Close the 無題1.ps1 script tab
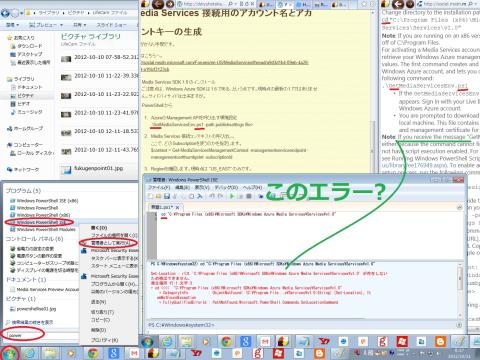480x360 pixels. (177, 207)
